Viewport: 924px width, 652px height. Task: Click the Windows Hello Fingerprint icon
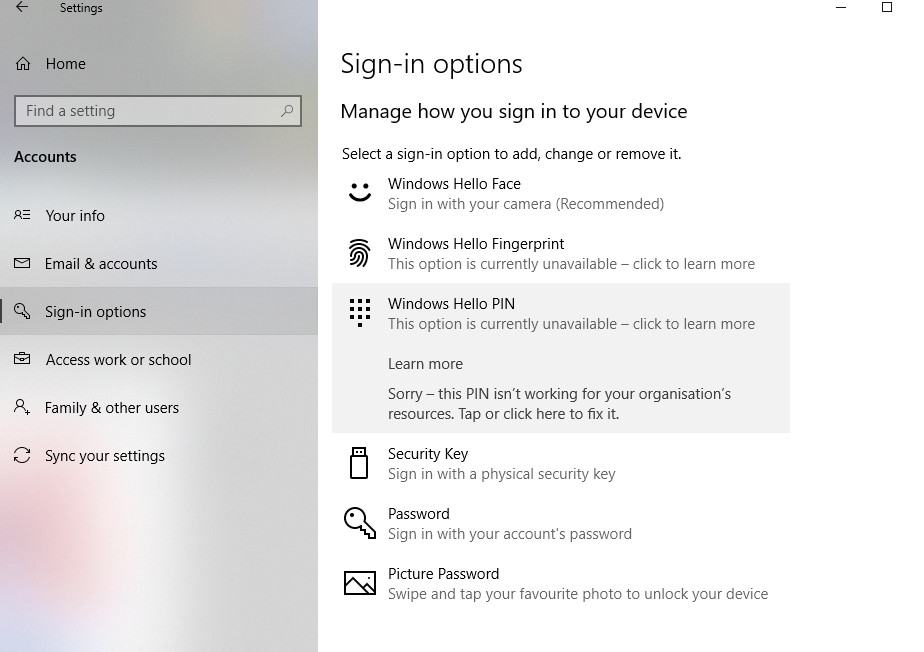pyautogui.click(x=359, y=253)
